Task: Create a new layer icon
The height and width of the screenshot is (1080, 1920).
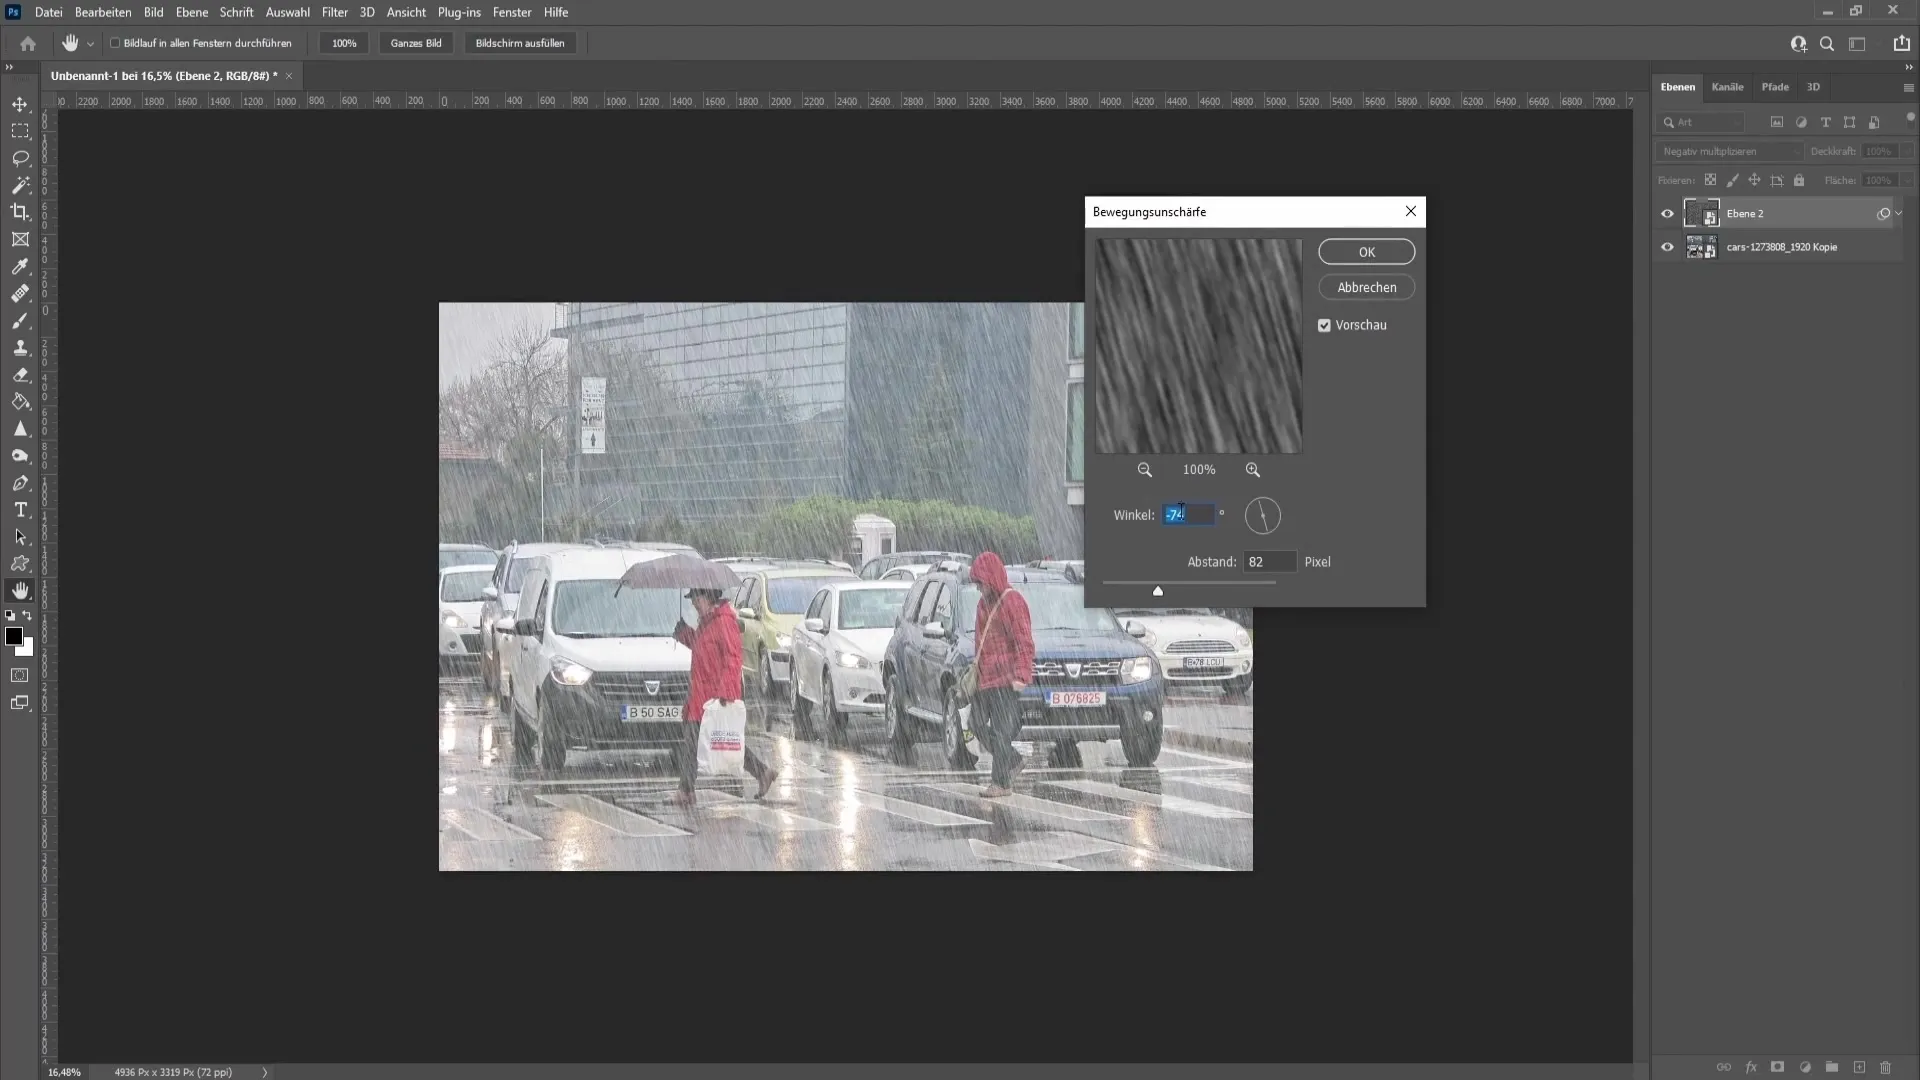Action: pos(1859,1068)
